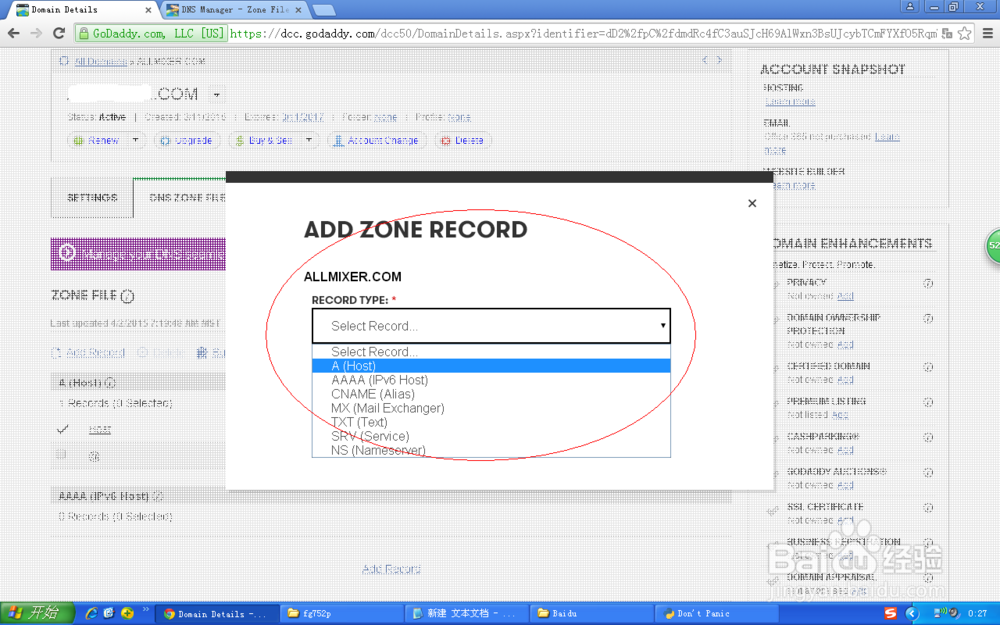Open the Chrome menu
Viewport: 1000px width, 625px height.
987,33
